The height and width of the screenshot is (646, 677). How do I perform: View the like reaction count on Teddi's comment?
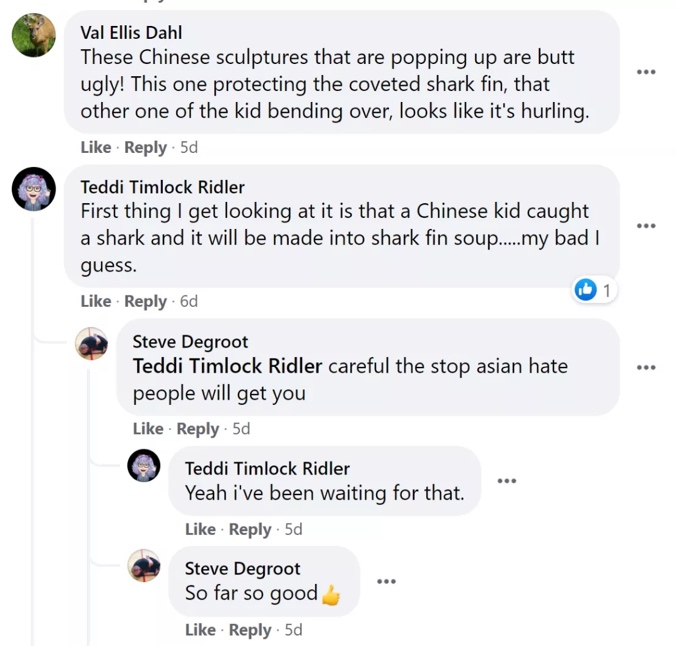tap(595, 290)
